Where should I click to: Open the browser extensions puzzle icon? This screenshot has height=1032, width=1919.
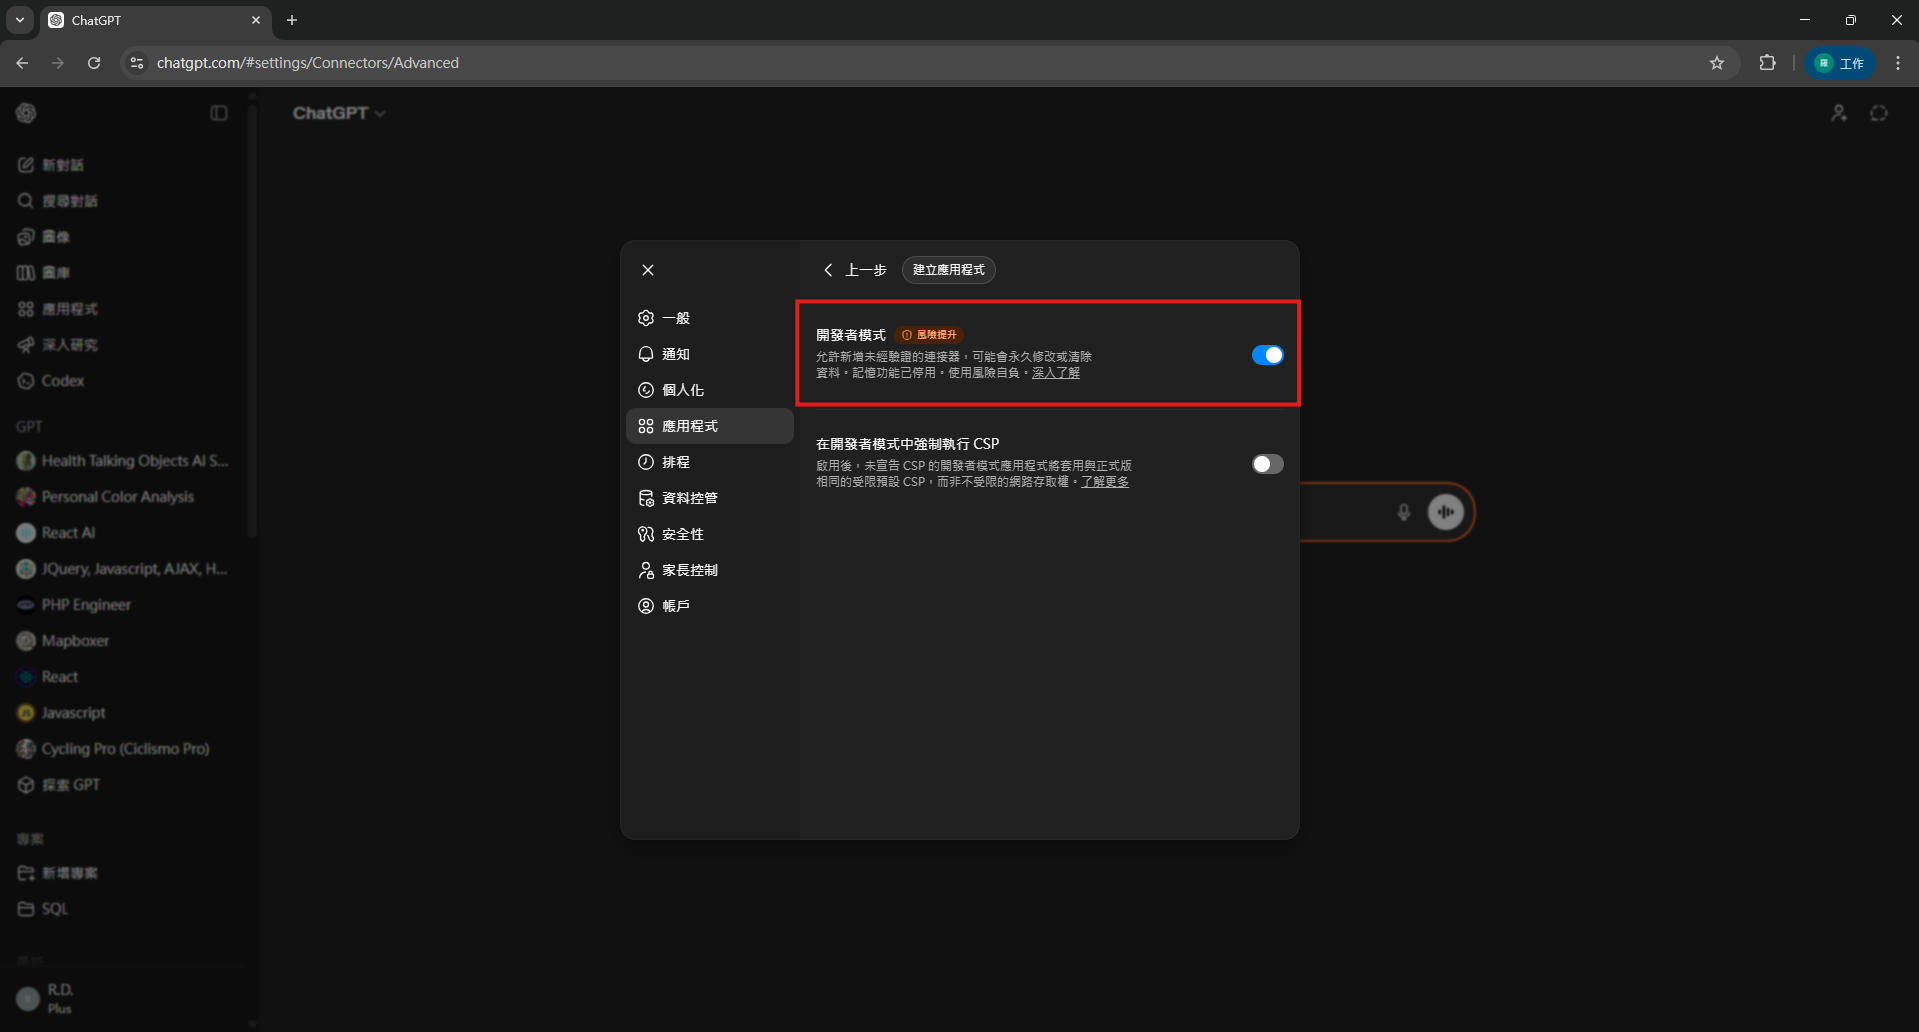[1767, 63]
